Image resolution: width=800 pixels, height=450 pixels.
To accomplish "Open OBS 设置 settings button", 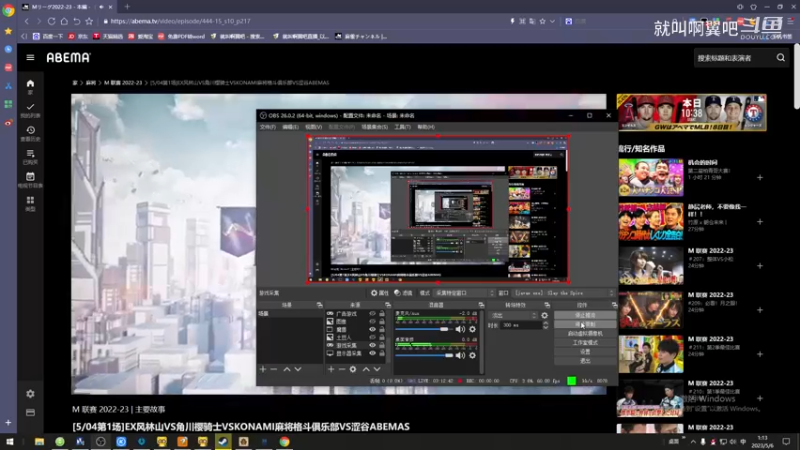I will click(585, 352).
